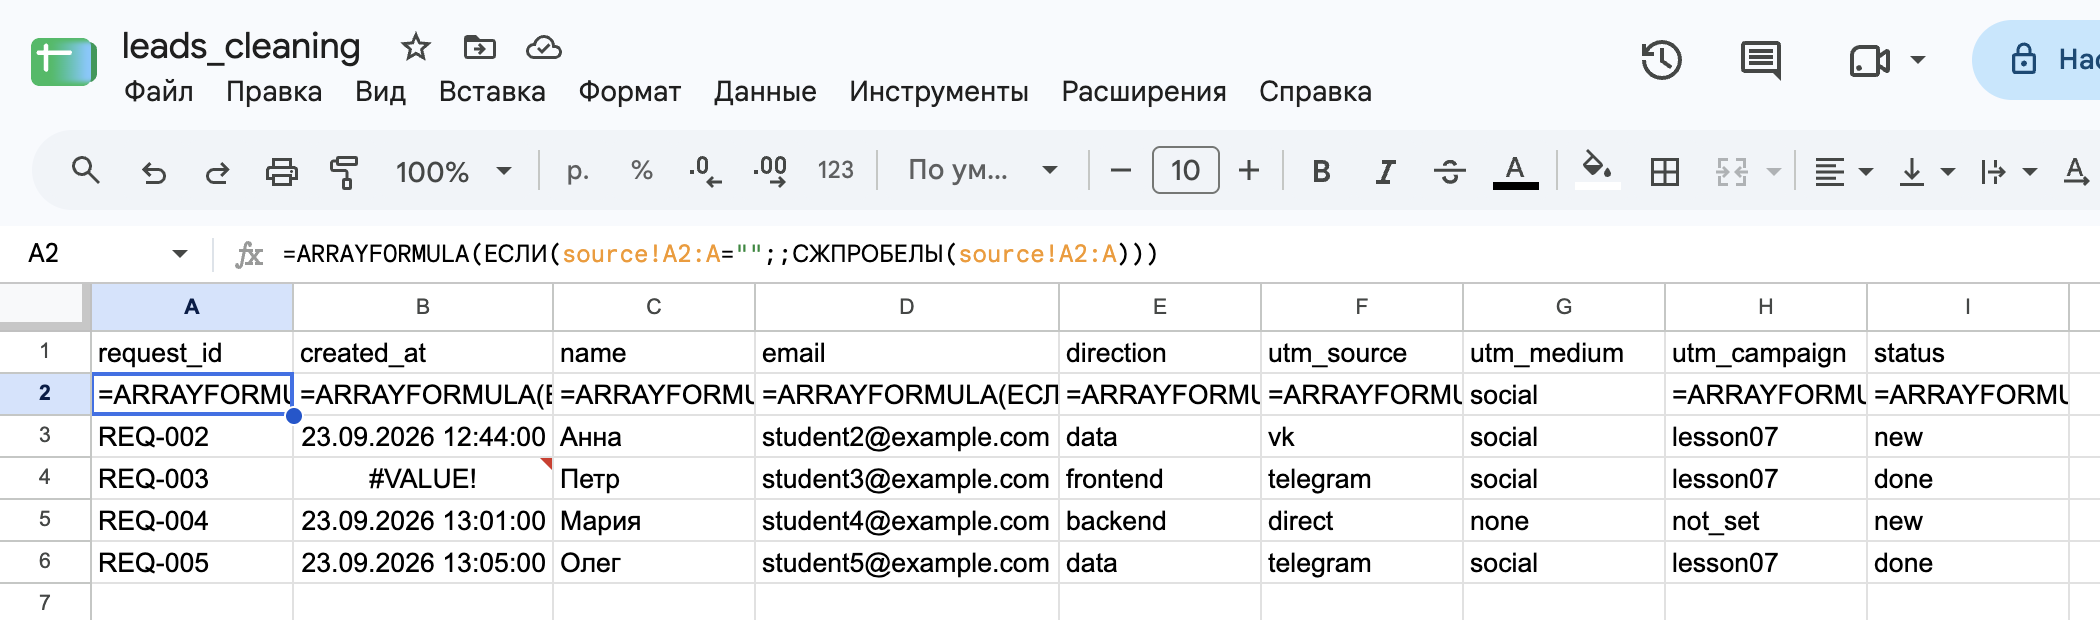Open the Справка menu
Image resolution: width=2100 pixels, height=620 pixels.
(x=1315, y=92)
